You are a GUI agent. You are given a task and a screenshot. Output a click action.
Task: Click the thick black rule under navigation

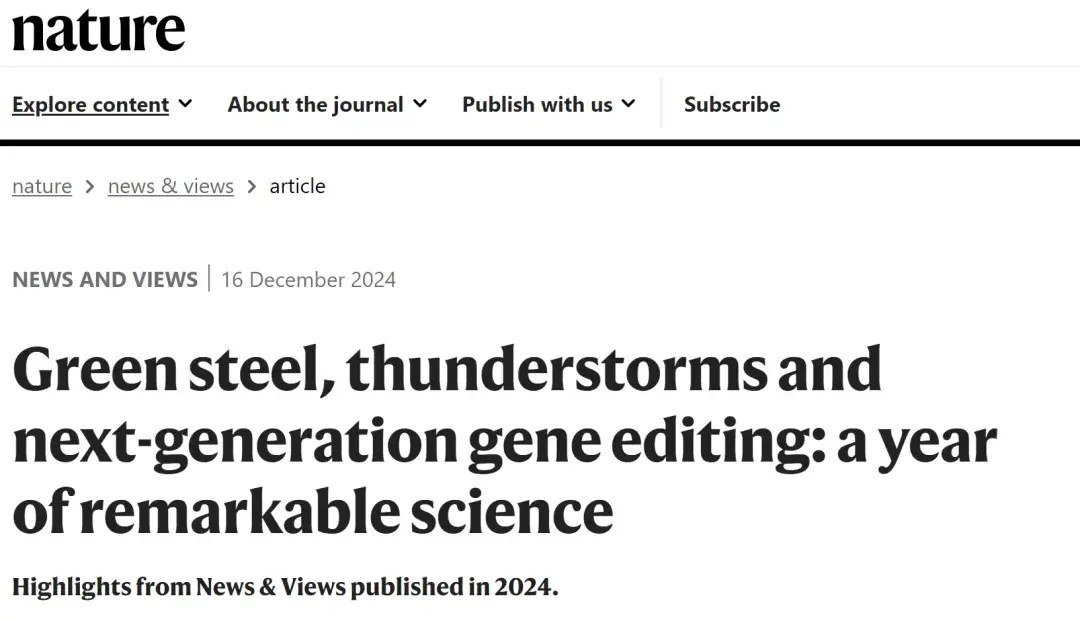540,143
